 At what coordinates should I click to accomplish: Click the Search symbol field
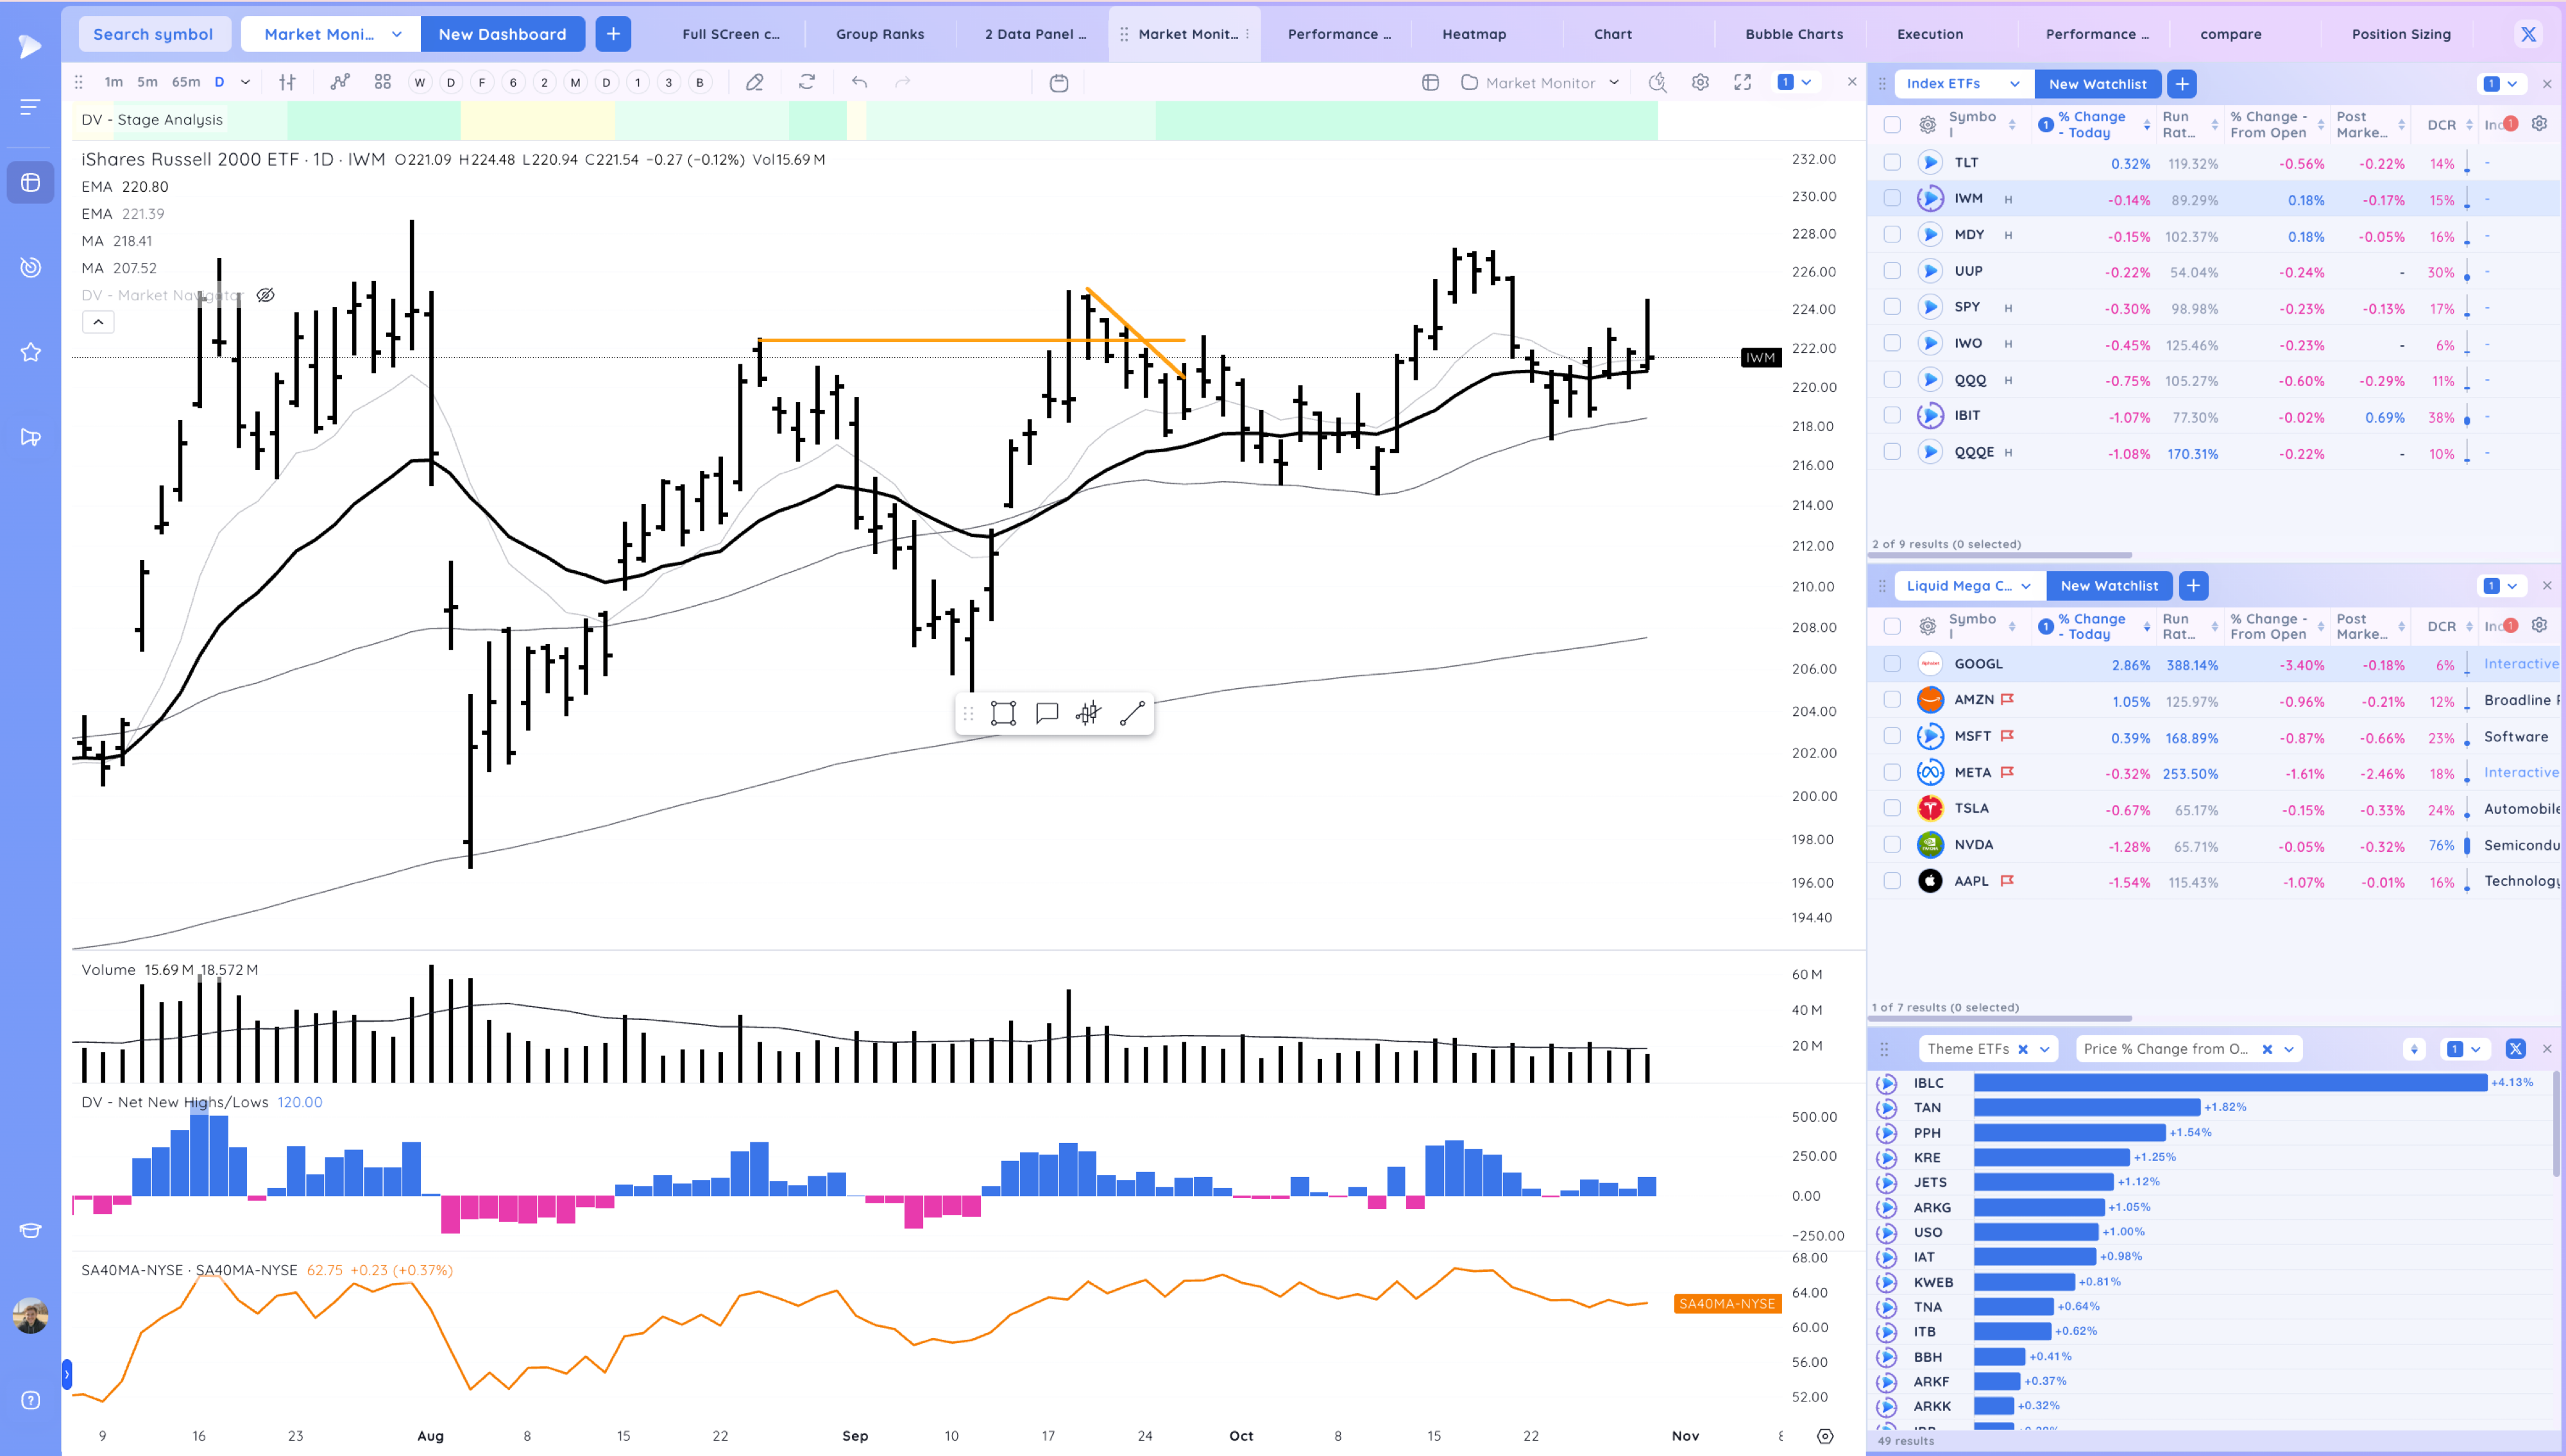pos(153,34)
